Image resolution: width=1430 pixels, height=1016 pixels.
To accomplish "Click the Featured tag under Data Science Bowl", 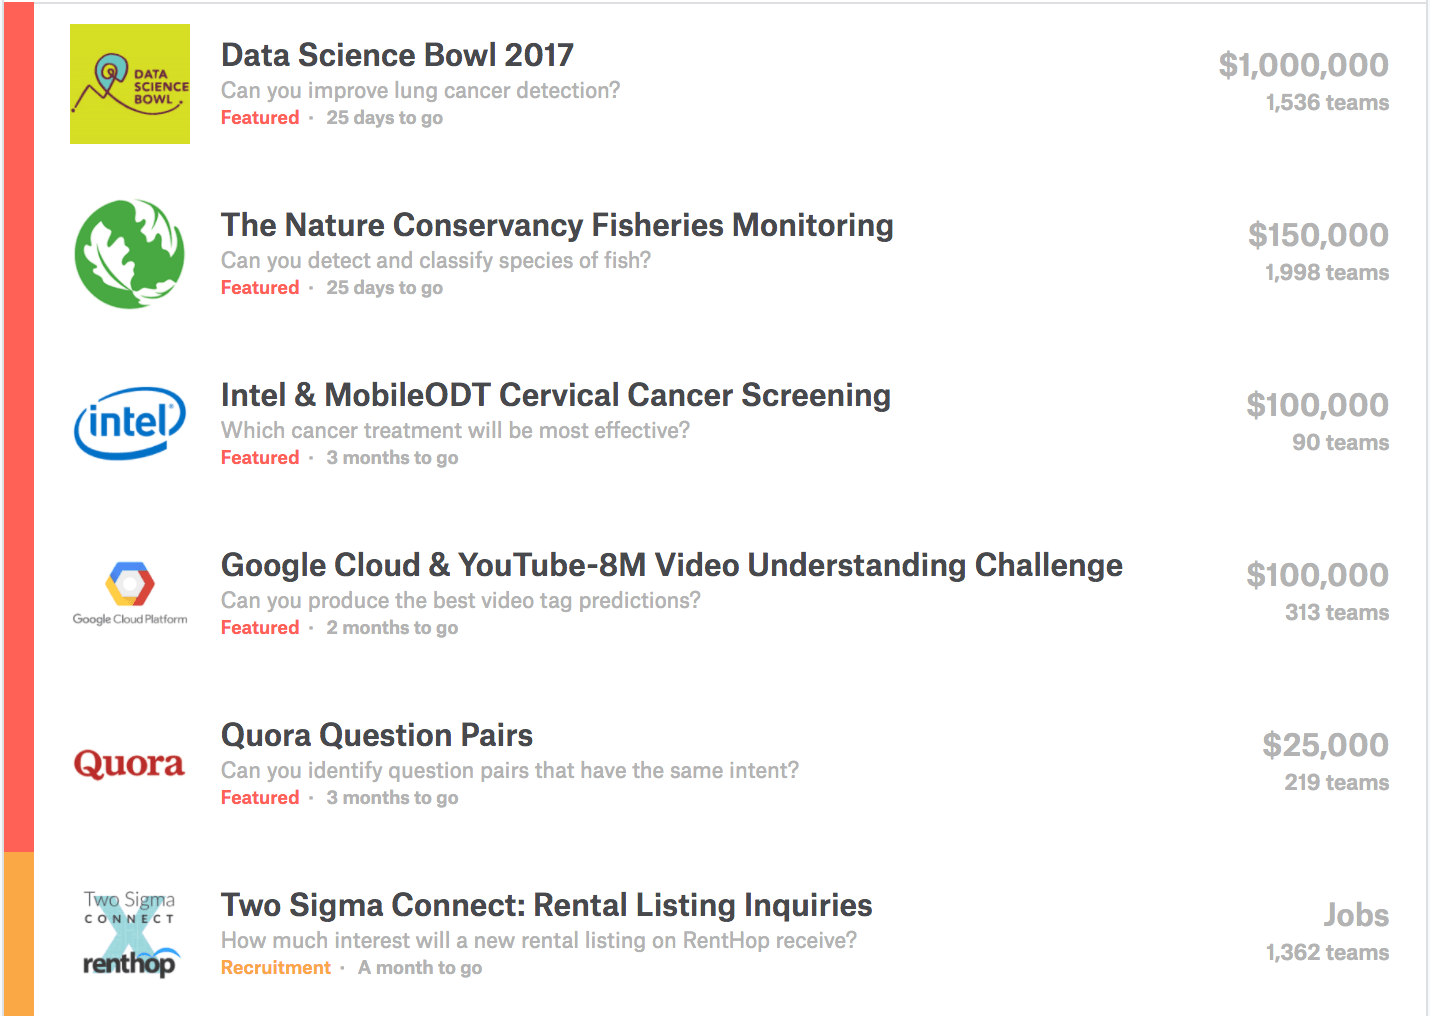I will tap(260, 117).
